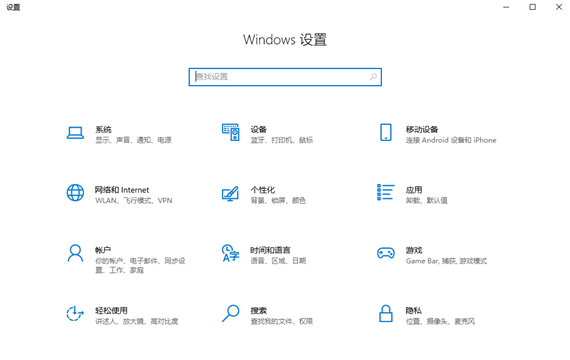Viewport: 570px width, 360px height.
Task: Open the 游戏 gamepad icon
Action: point(386,253)
